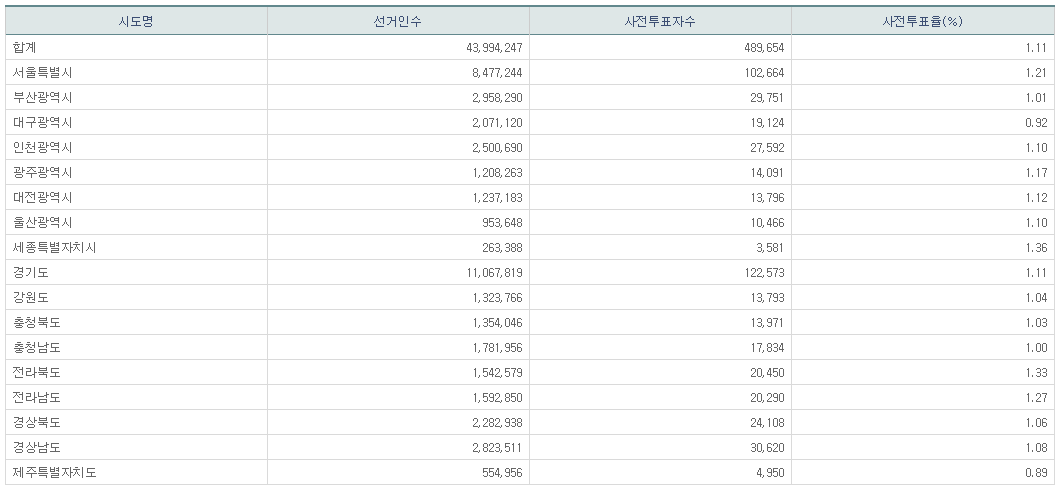This screenshot has width=1059, height=489.
Task: Select the 경기도 row name
Action: tap(31, 272)
